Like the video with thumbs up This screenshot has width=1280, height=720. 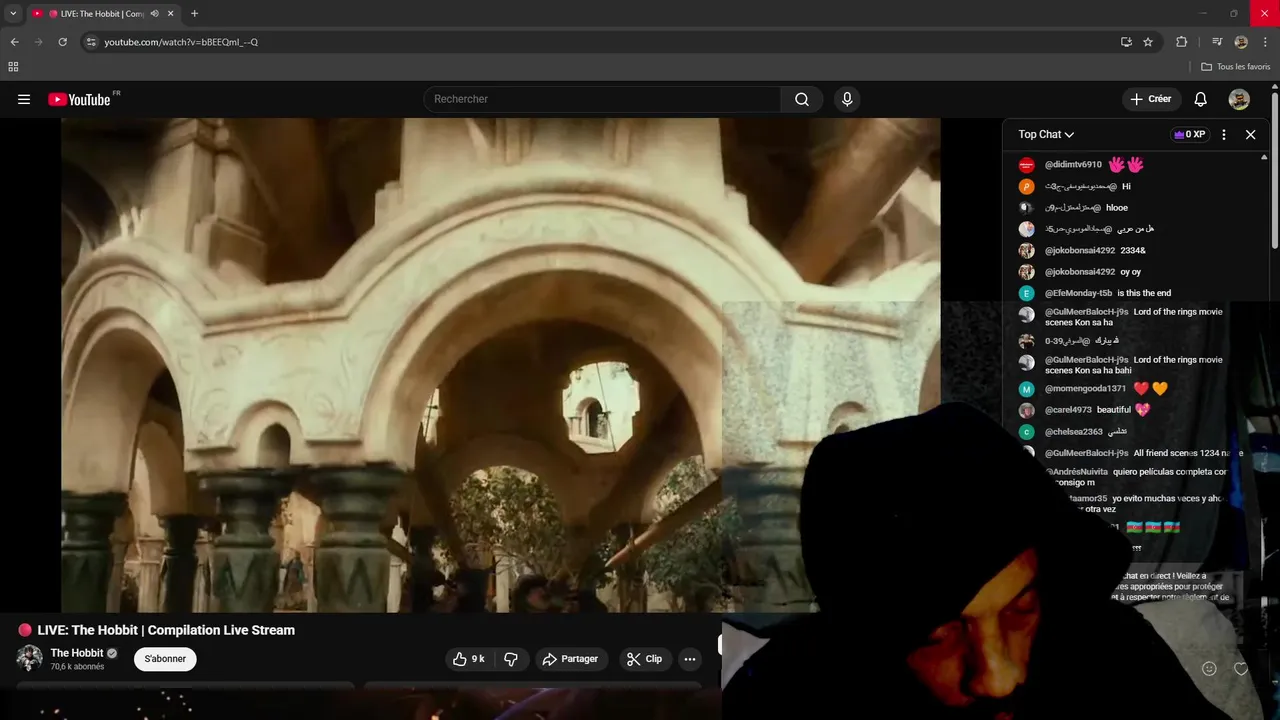[x=469, y=659]
